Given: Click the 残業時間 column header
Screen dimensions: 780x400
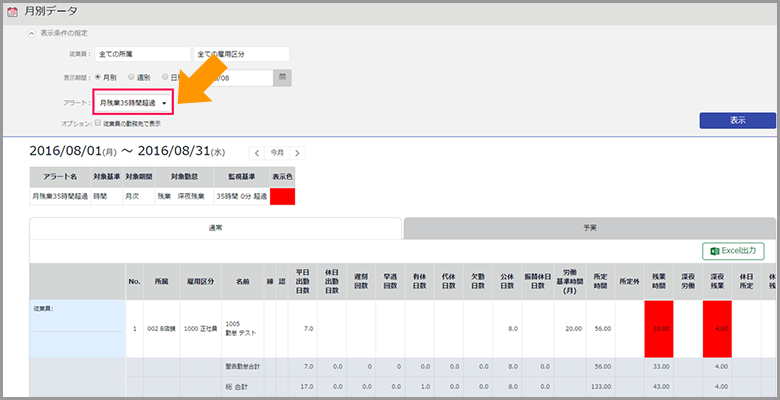Looking at the screenshot, I should pos(659,281).
